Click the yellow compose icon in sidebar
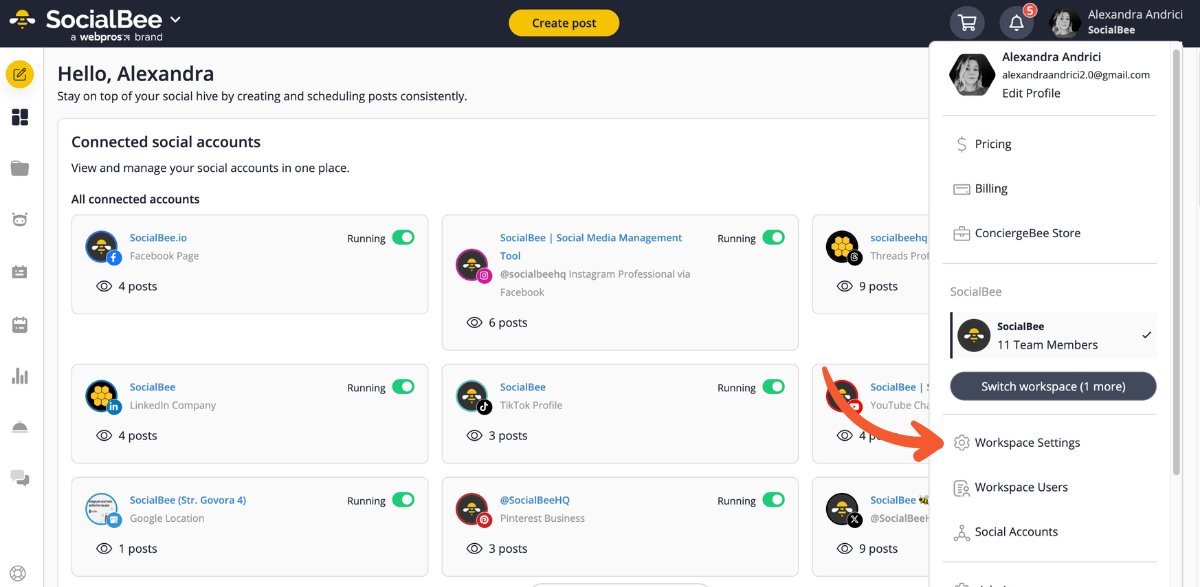1200x587 pixels. tap(20, 74)
